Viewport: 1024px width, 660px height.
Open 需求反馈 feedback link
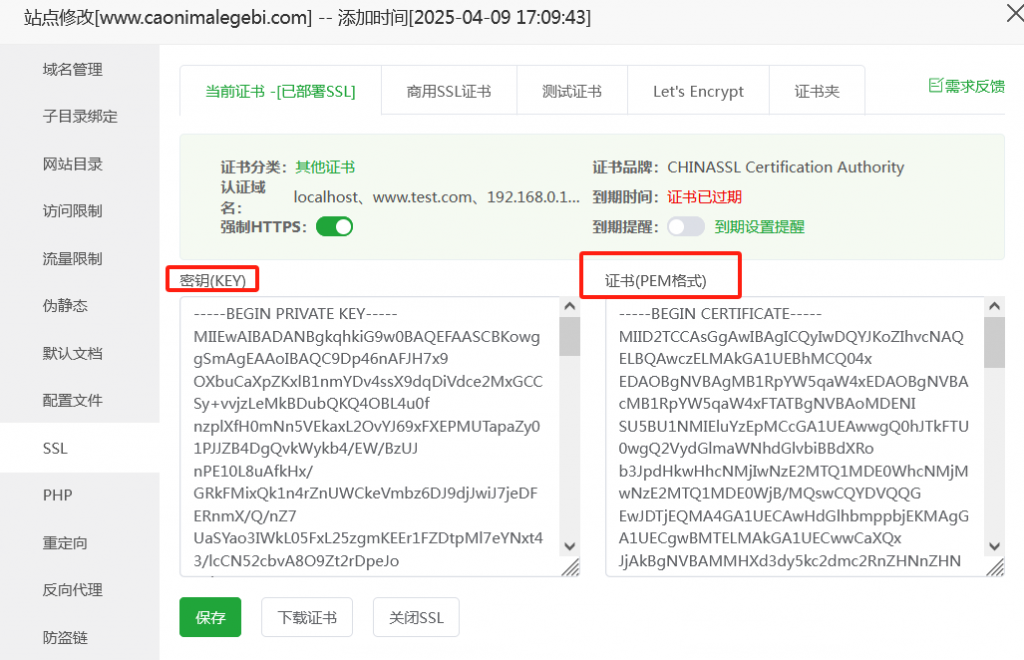(967, 86)
